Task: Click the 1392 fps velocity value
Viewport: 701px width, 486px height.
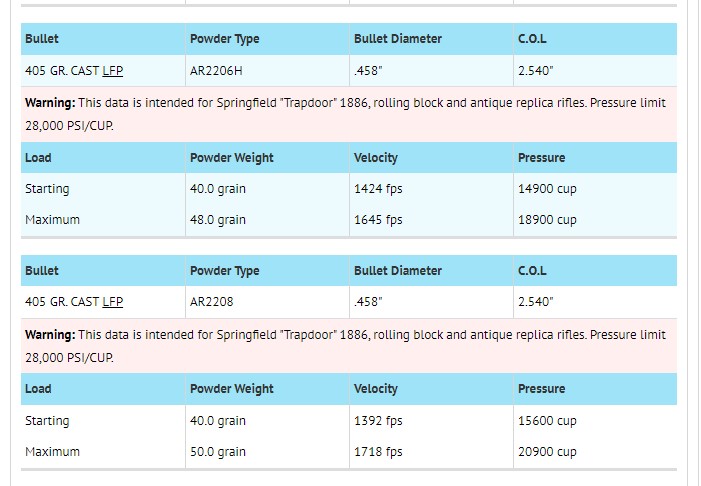Action: tap(378, 421)
